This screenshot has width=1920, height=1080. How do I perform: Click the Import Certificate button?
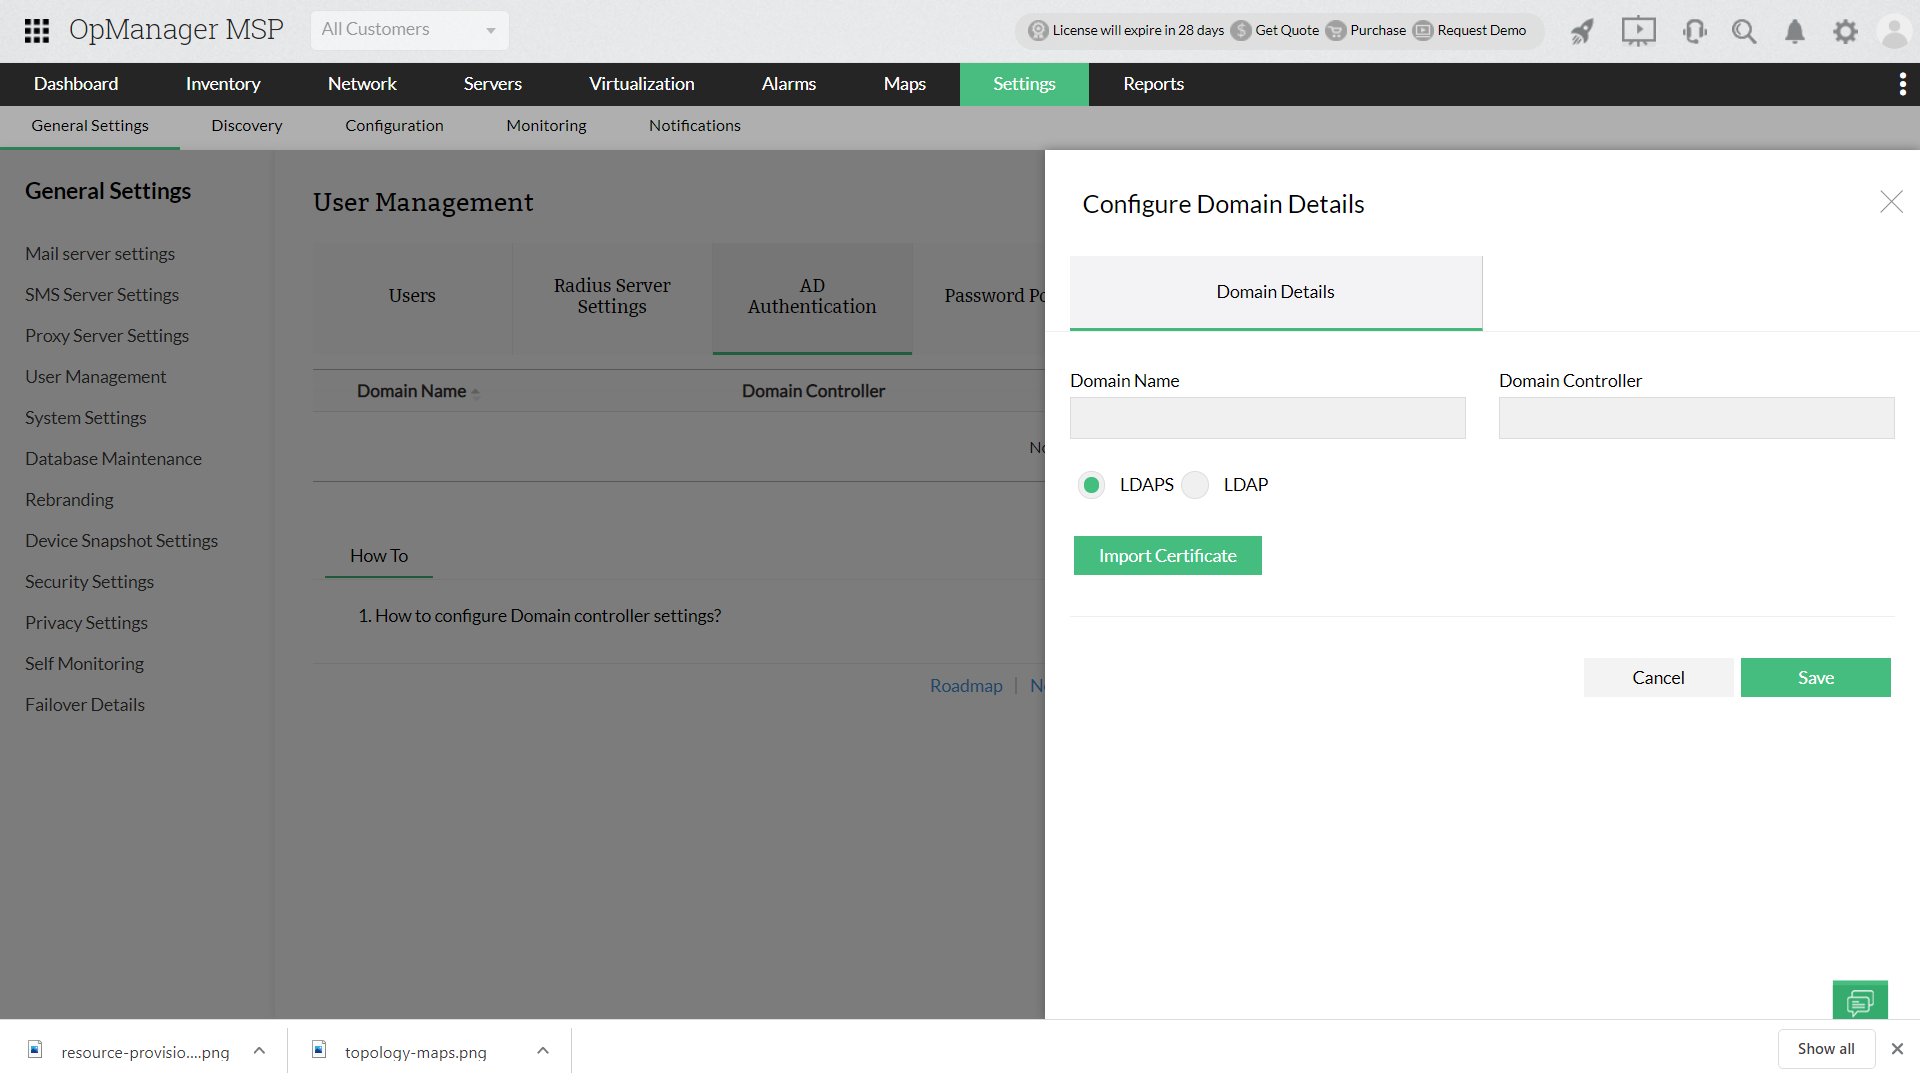click(1167, 556)
